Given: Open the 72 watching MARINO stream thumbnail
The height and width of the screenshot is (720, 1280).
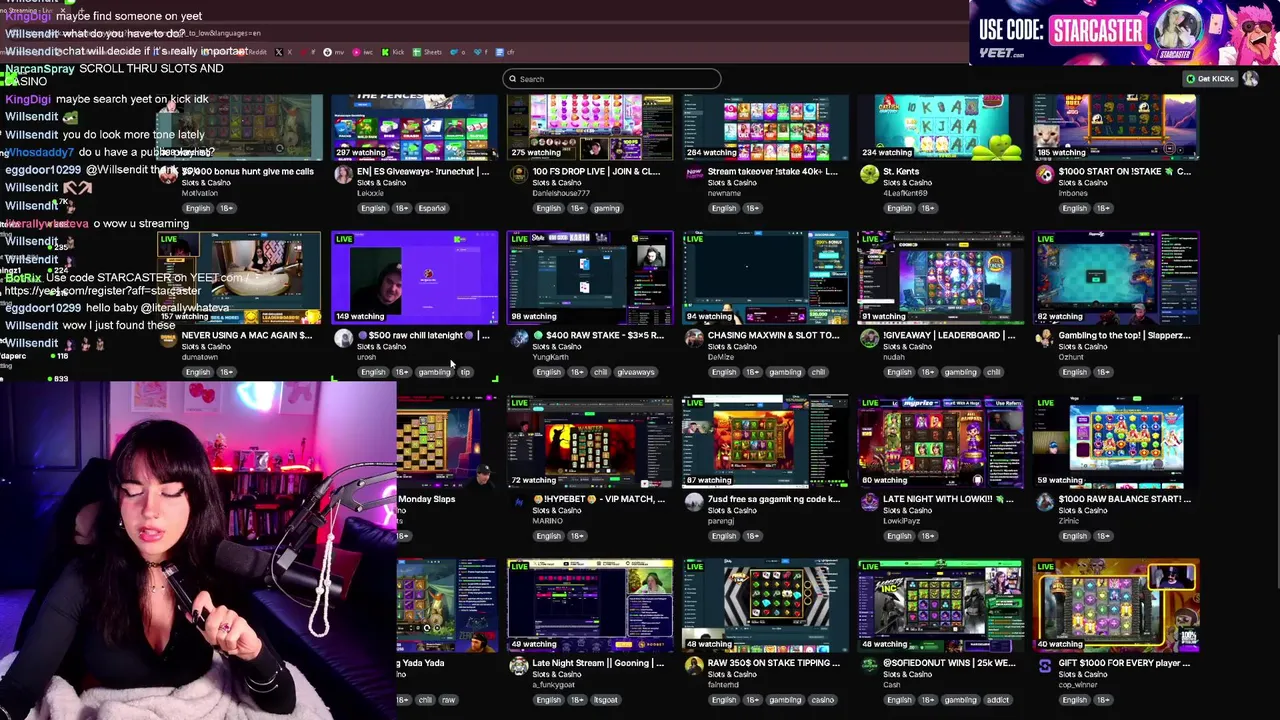Looking at the screenshot, I should 590,441.
